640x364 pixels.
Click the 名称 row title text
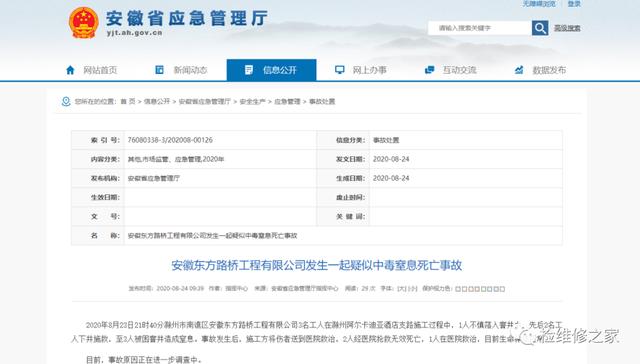[212, 236]
